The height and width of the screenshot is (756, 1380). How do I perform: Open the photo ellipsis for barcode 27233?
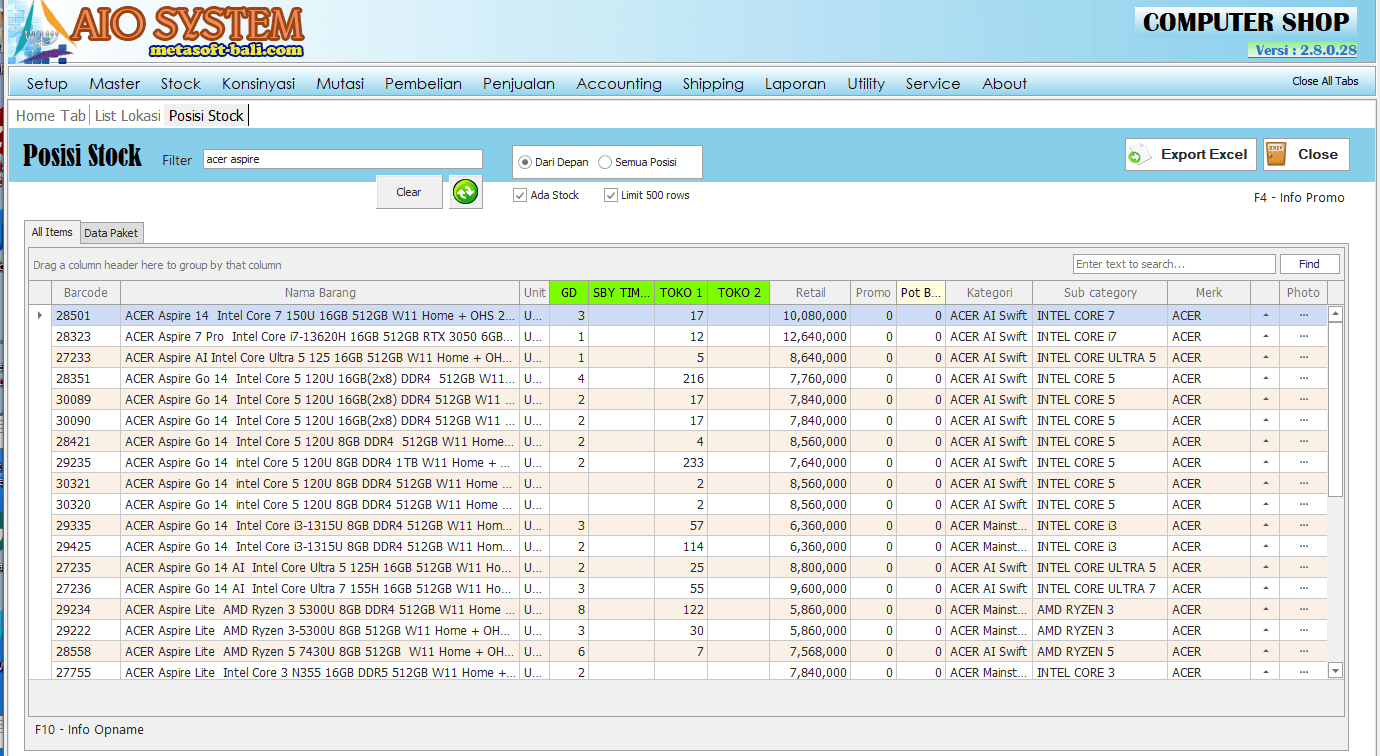coord(1303,357)
